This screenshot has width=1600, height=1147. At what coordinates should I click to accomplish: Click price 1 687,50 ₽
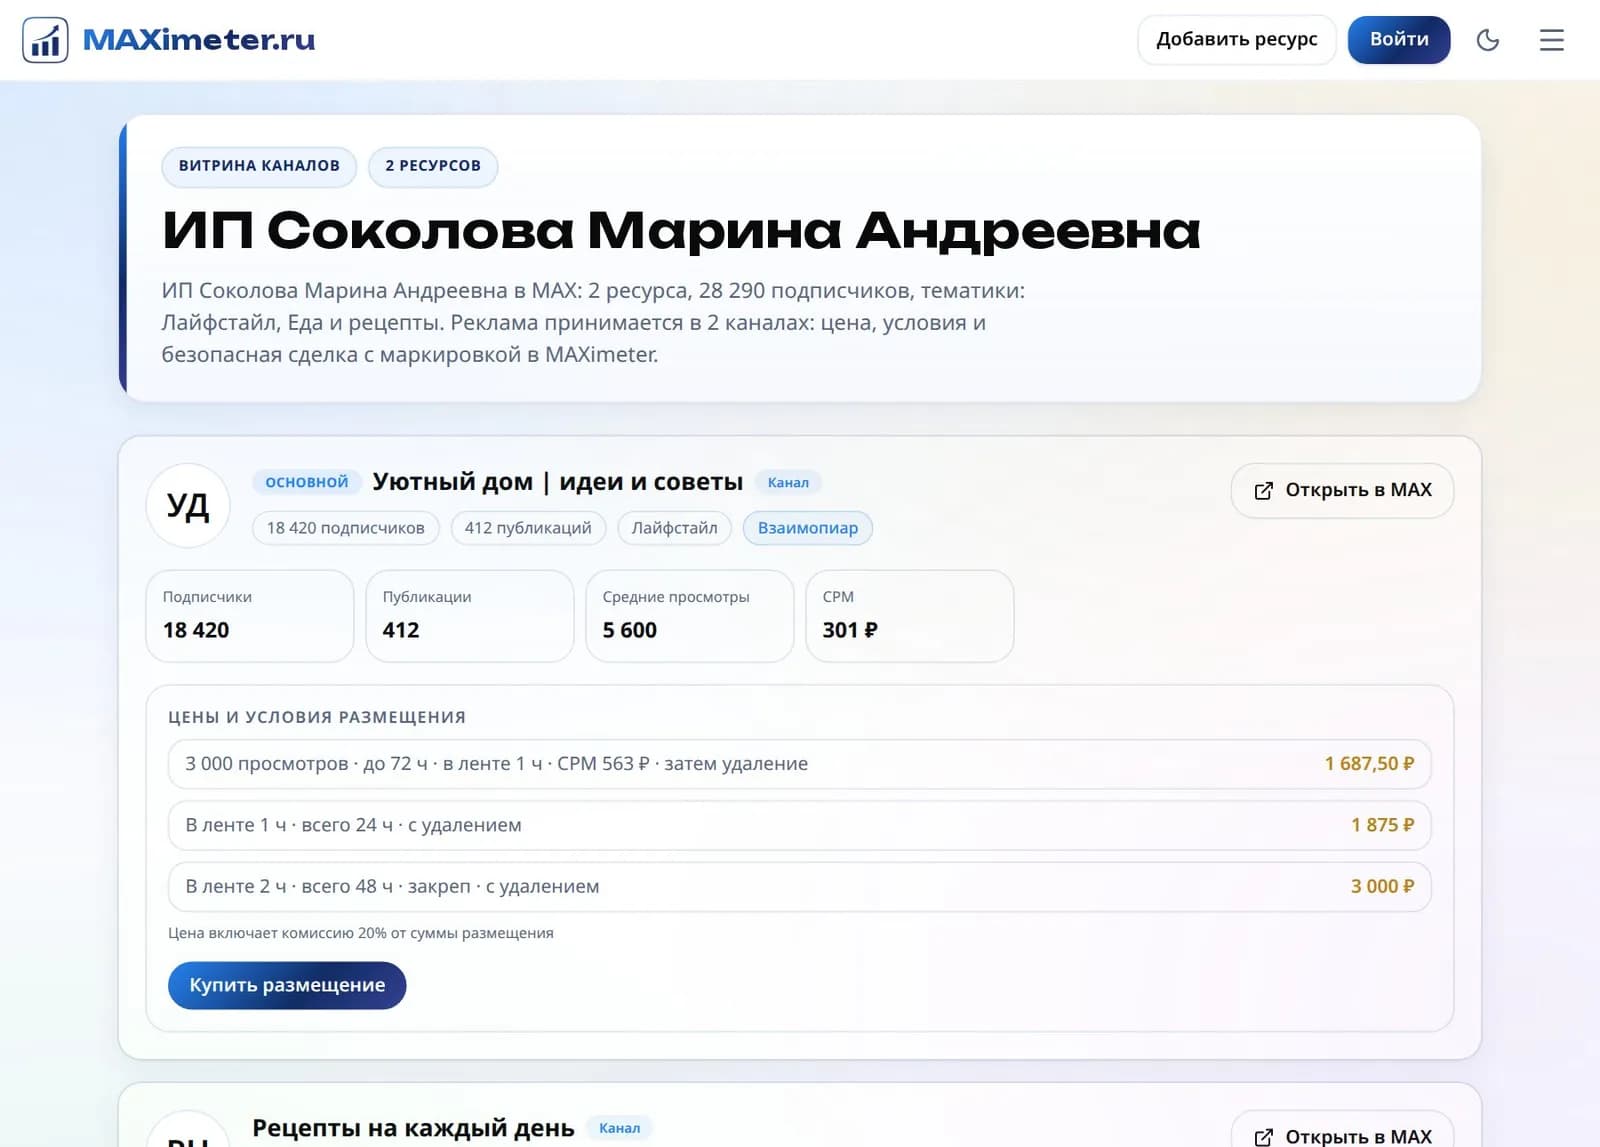point(1369,764)
